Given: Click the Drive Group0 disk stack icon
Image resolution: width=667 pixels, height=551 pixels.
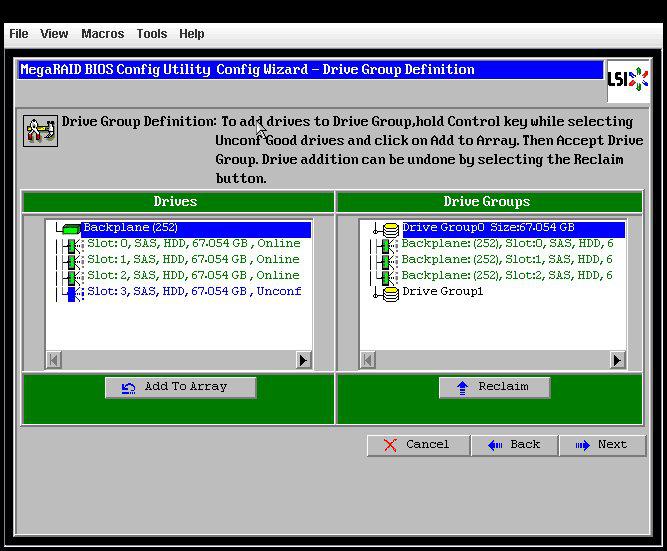Looking at the screenshot, I should [390, 229].
